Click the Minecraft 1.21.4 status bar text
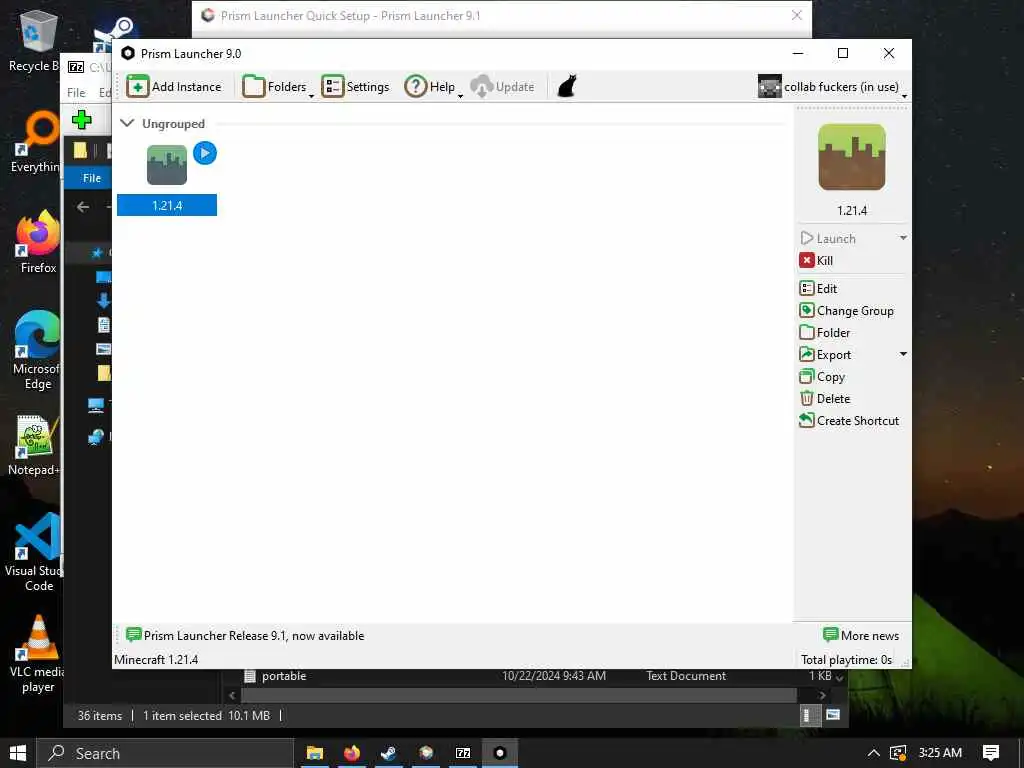 point(156,660)
